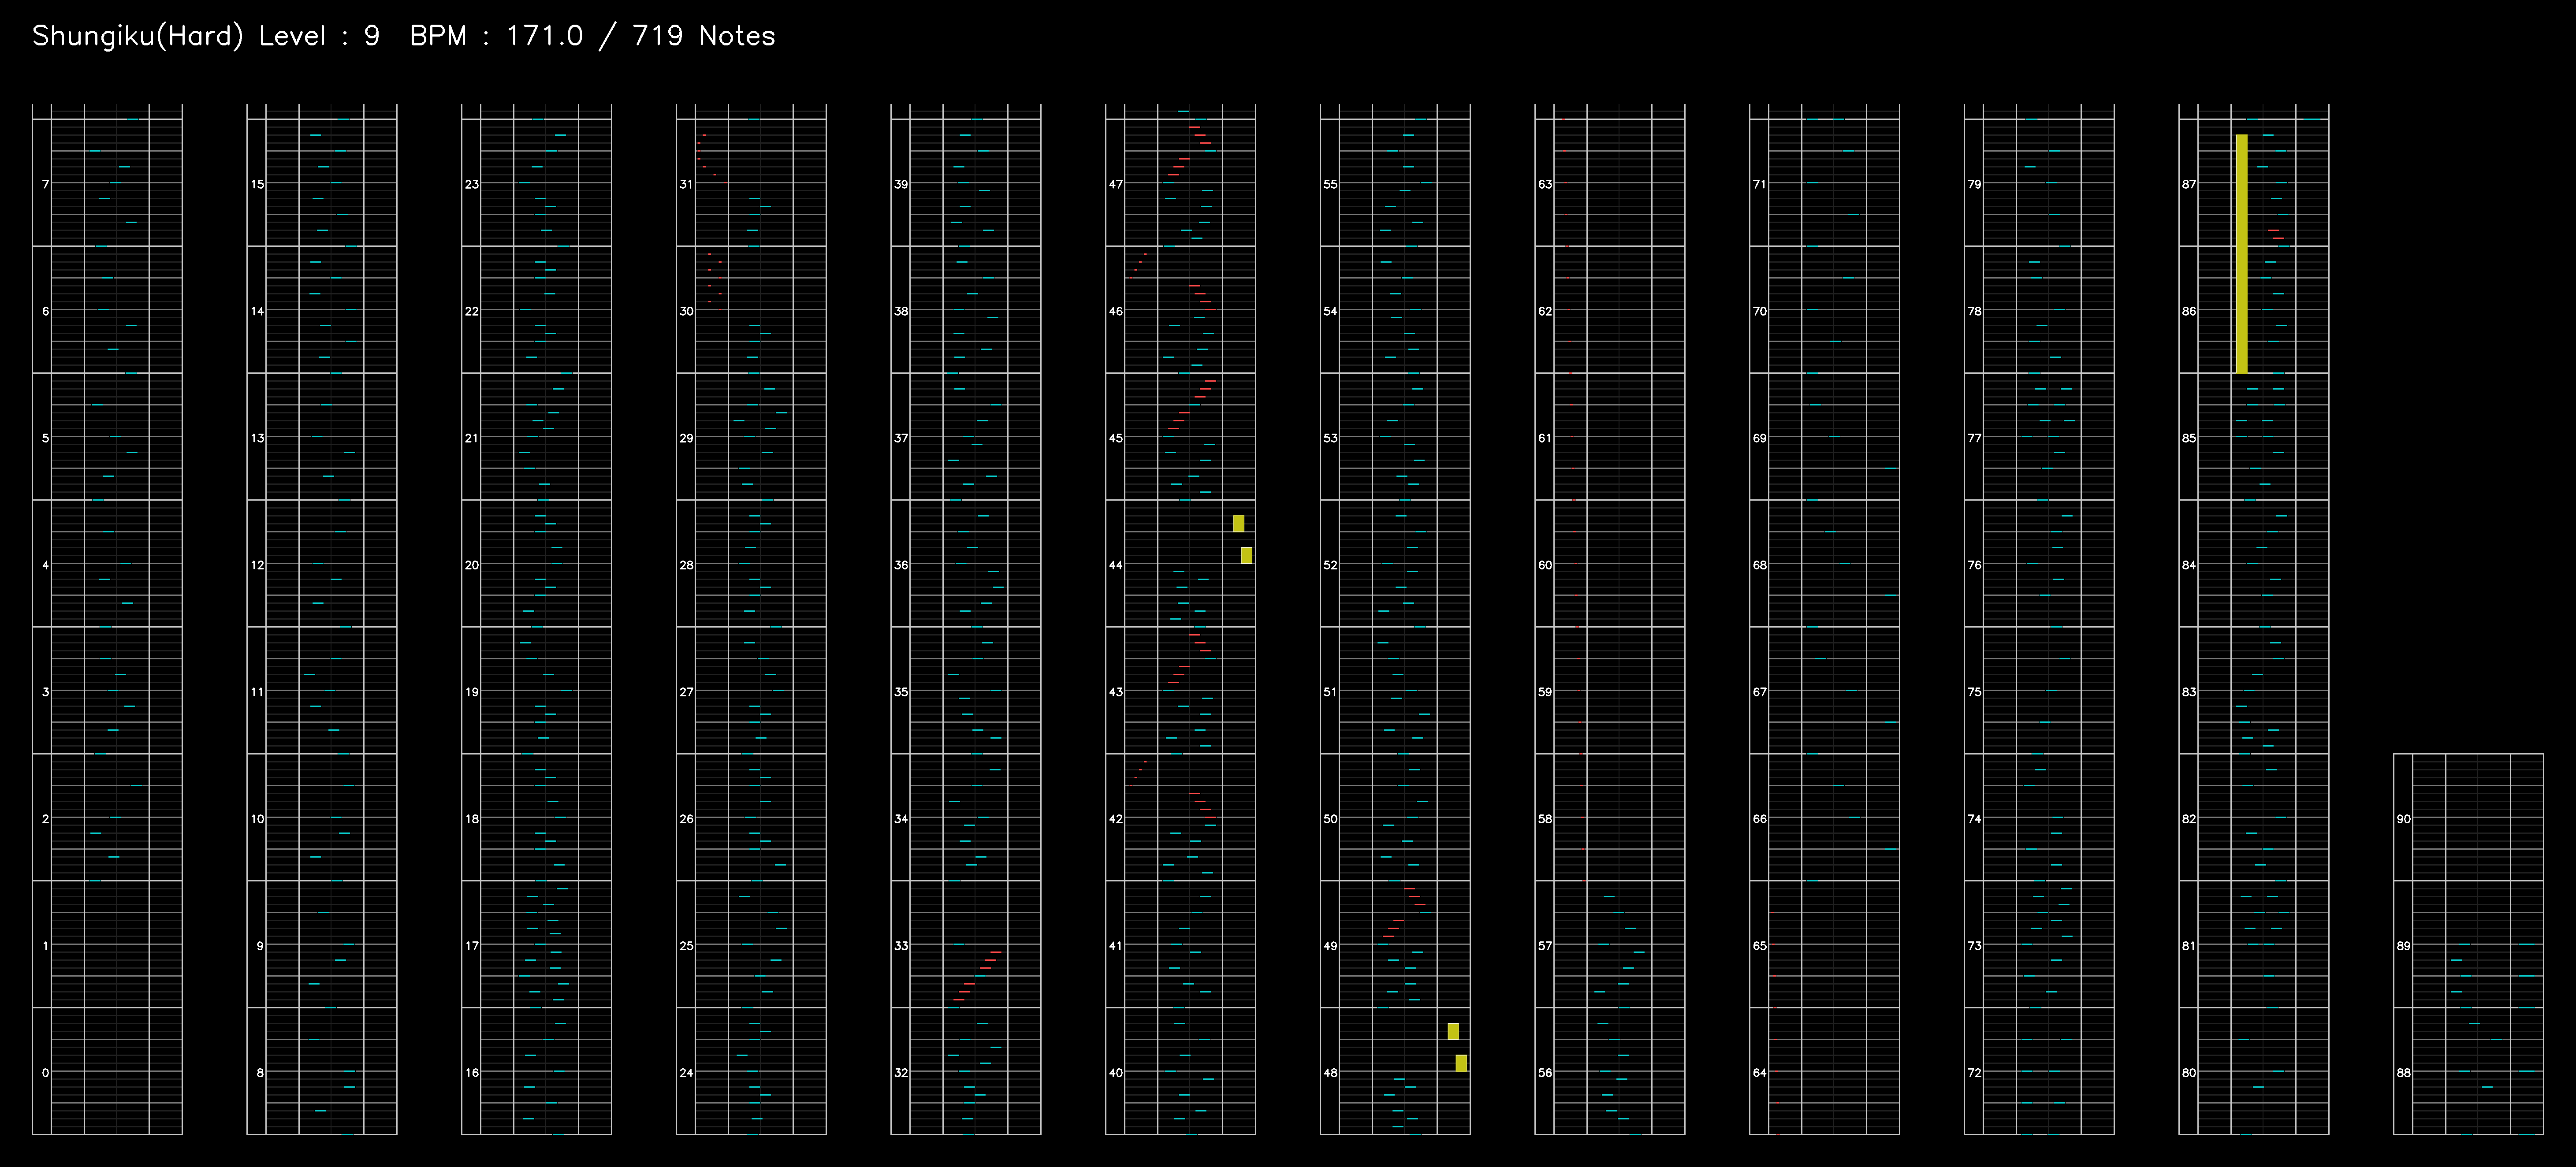2576x1167 pixels.
Task: Click measure number label '71'
Action: coord(1760,184)
